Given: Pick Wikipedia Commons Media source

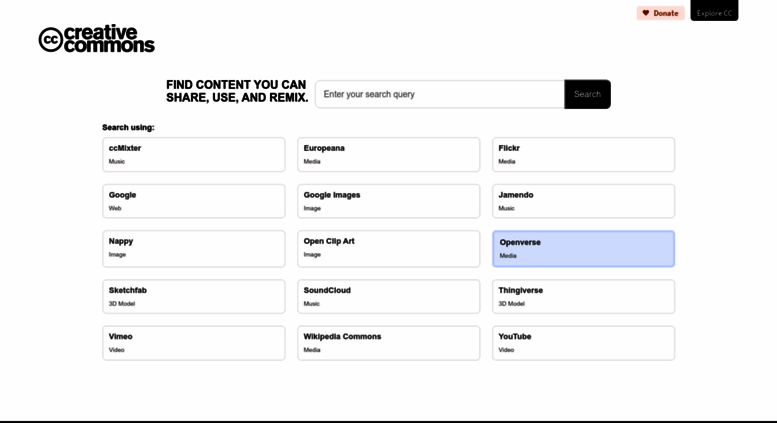Looking at the screenshot, I should pos(388,343).
